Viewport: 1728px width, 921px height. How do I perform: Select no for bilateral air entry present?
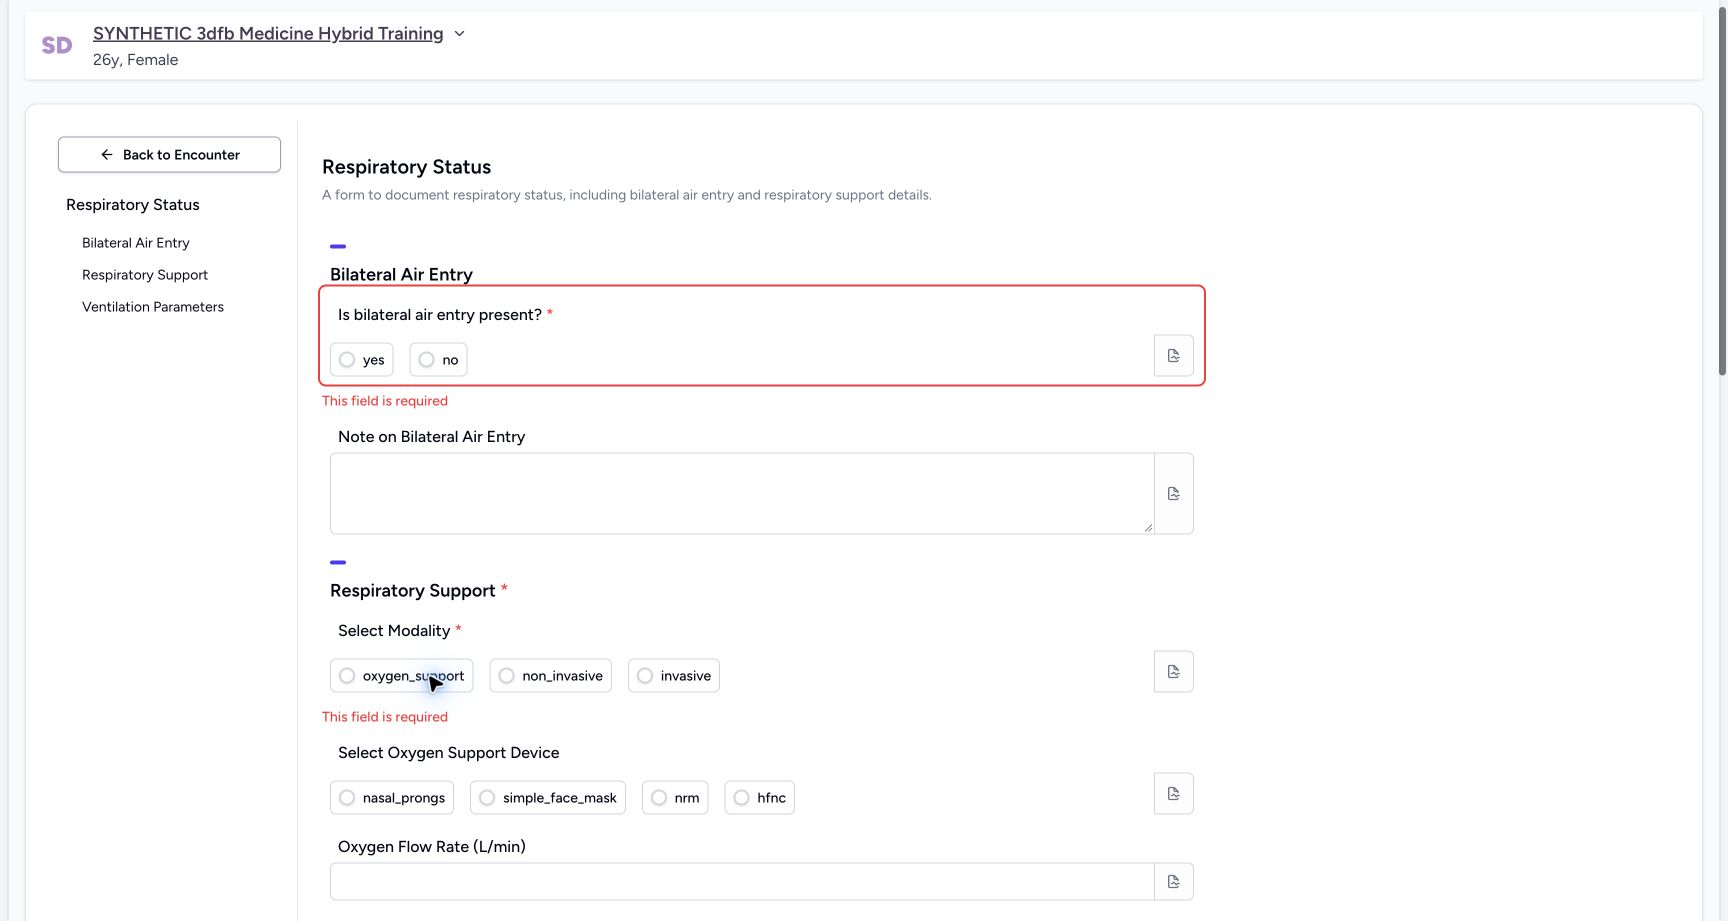pos(438,360)
